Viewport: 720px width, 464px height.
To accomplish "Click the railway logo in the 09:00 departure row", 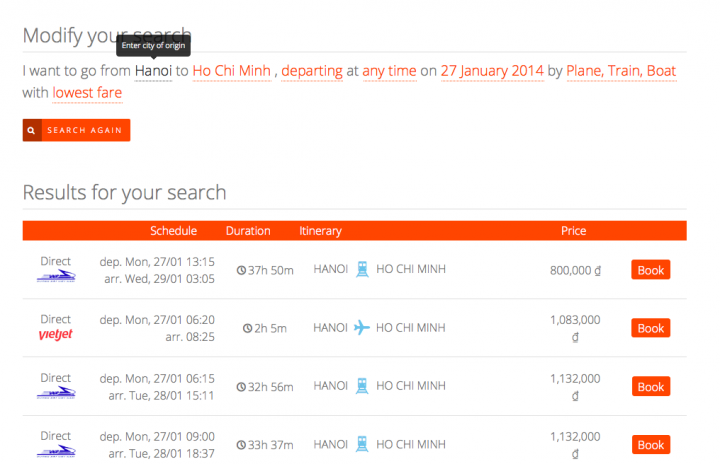I will [x=56, y=451].
